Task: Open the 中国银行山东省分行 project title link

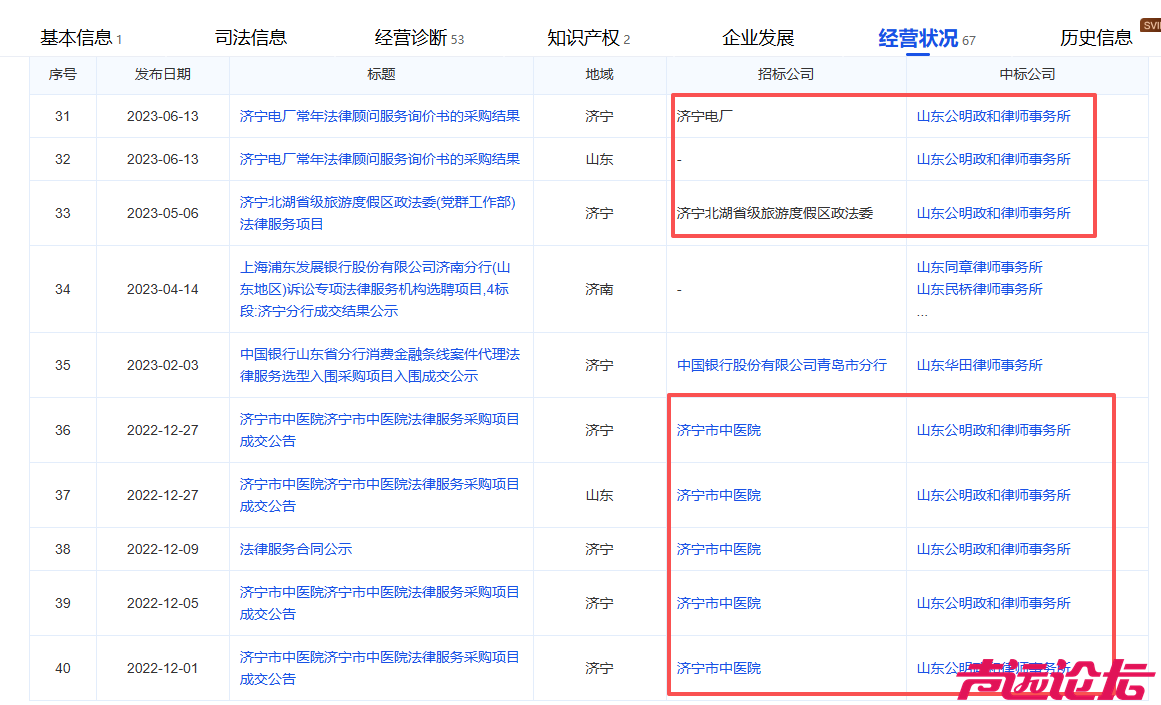Action: click(380, 365)
